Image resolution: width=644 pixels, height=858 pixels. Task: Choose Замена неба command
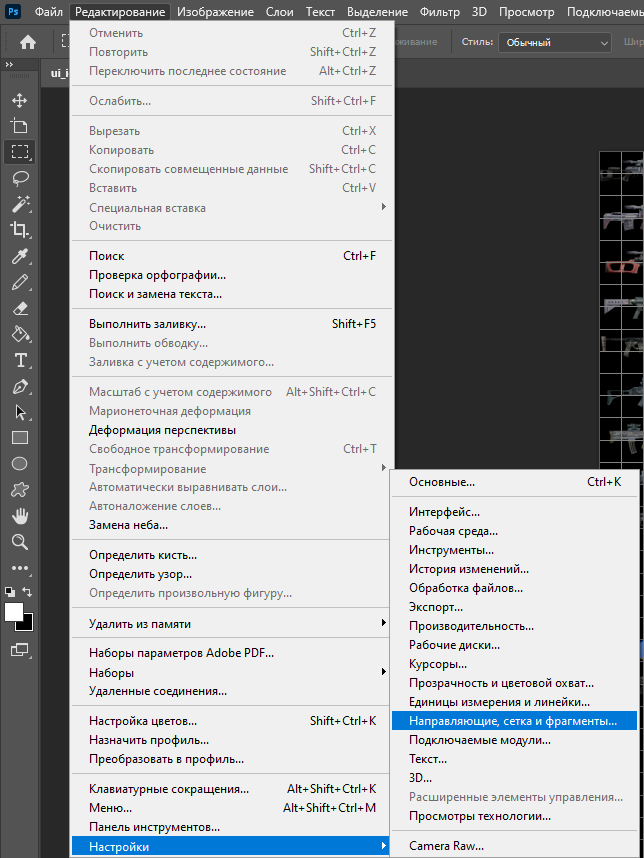pyautogui.click(x=232, y=525)
